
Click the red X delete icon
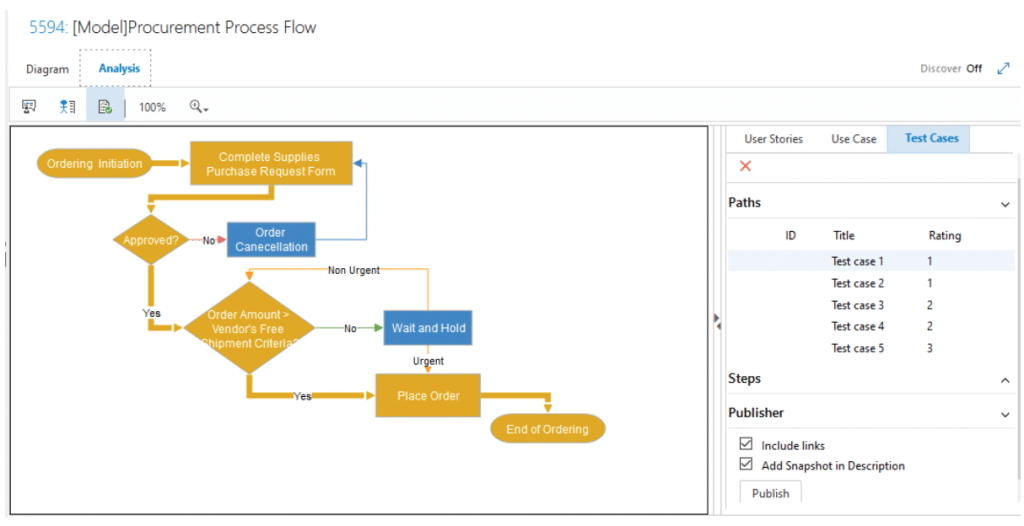(x=745, y=166)
